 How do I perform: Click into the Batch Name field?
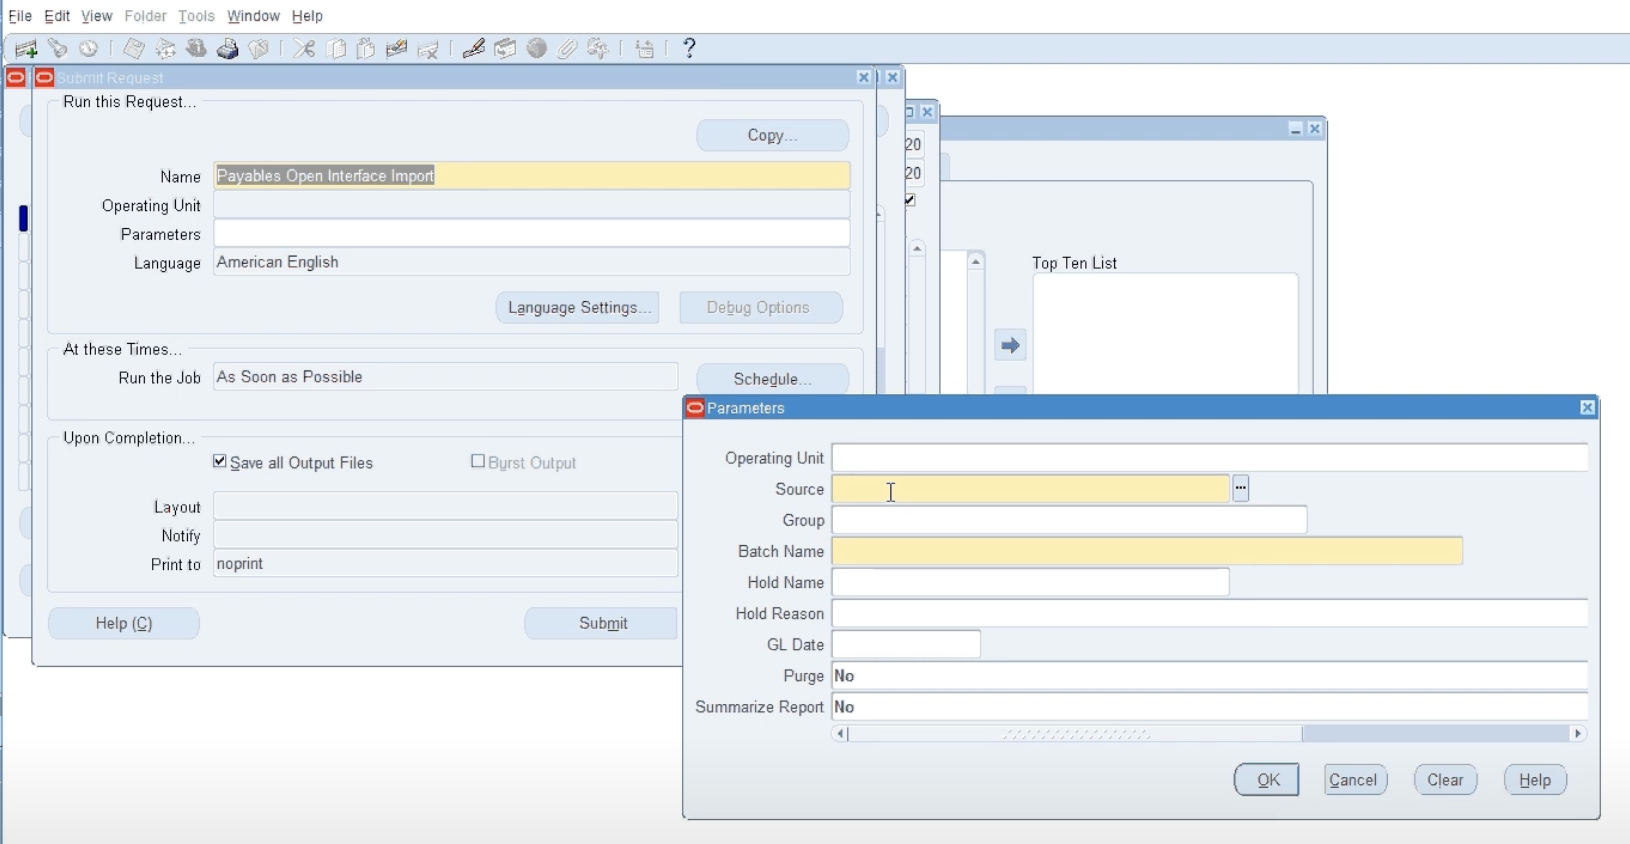click(1147, 552)
